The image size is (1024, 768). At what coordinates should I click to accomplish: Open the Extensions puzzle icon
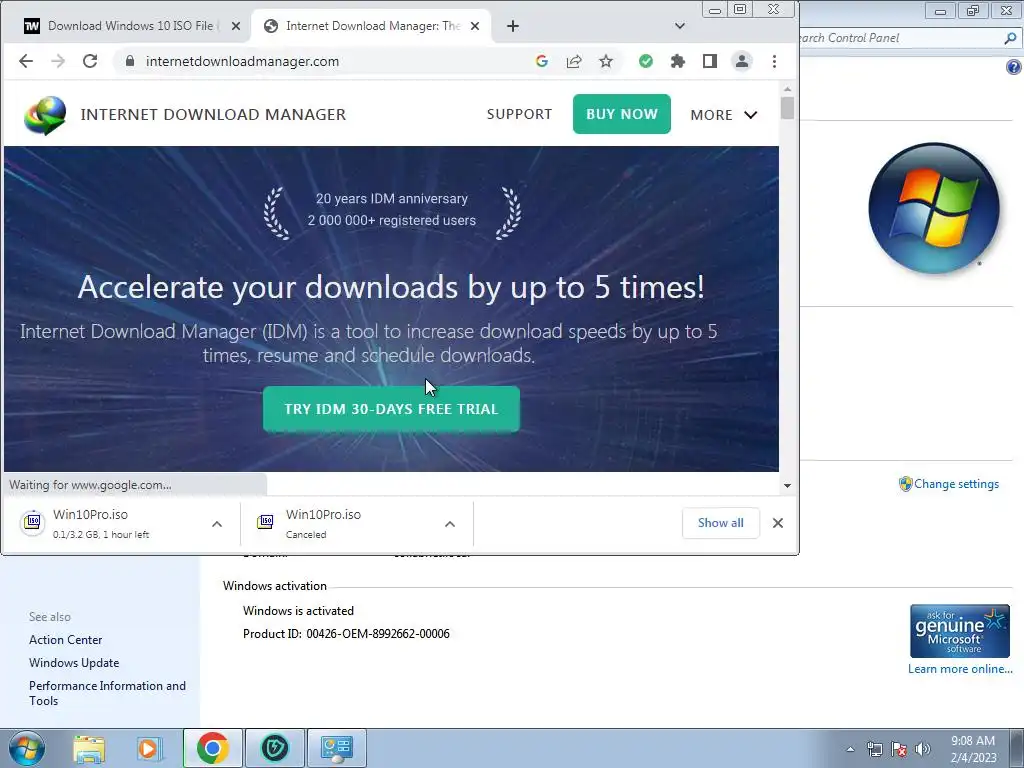point(678,61)
